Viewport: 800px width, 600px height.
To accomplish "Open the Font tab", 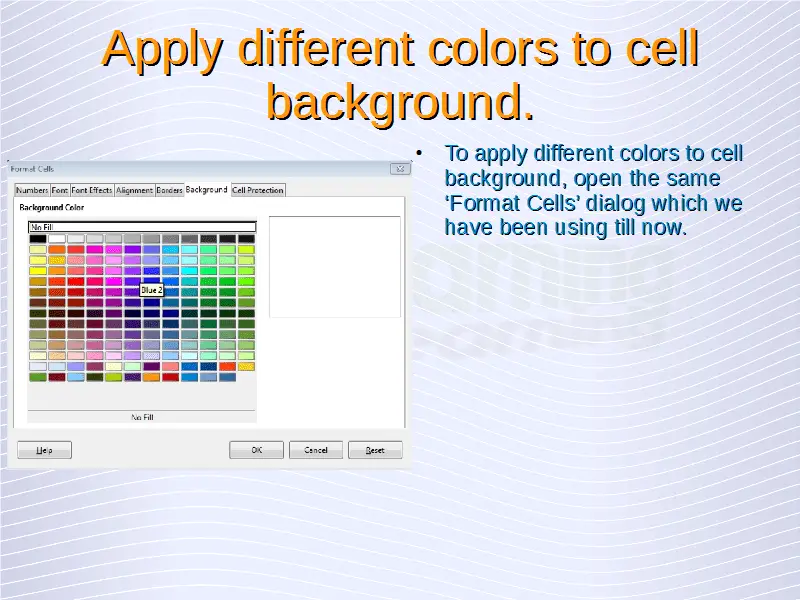I will point(60,190).
